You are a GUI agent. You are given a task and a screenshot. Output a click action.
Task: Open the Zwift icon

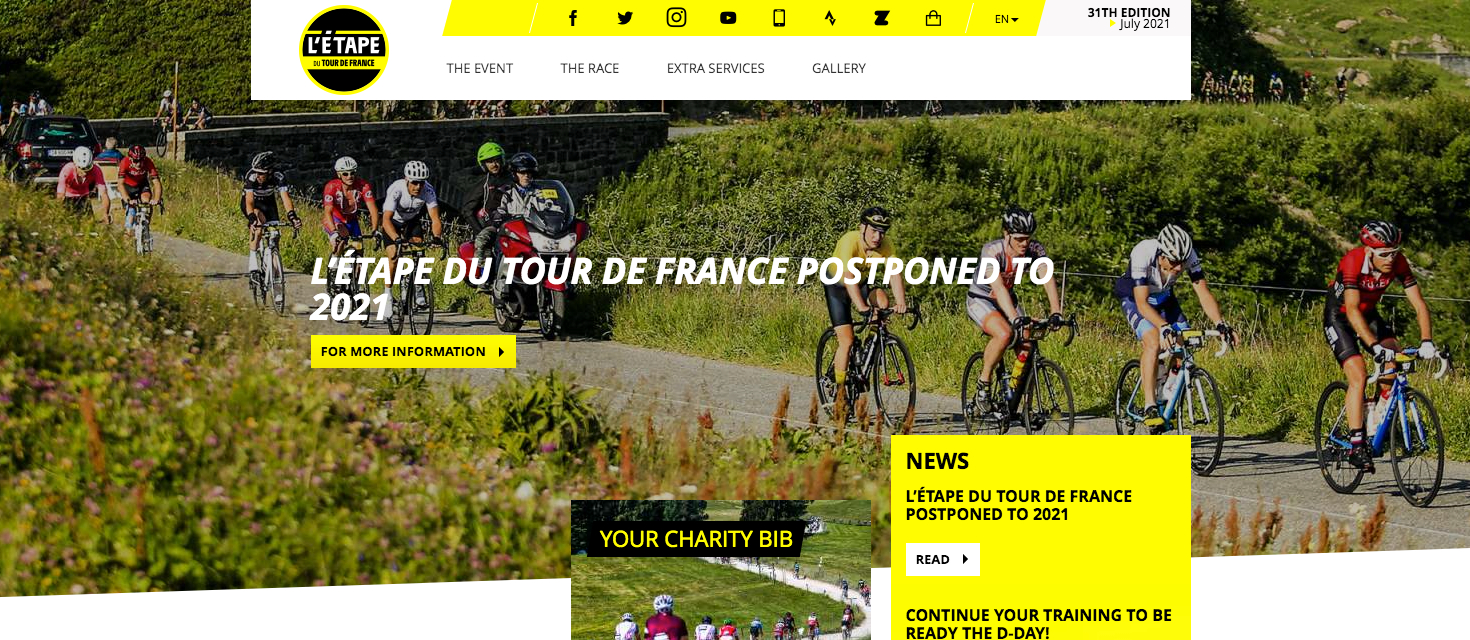(x=881, y=18)
